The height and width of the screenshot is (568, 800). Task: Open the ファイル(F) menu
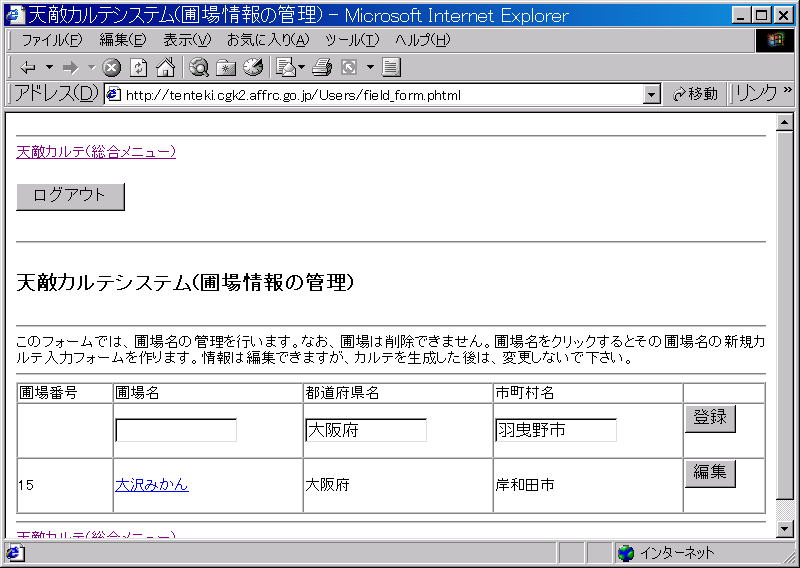click(x=52, y=40)
